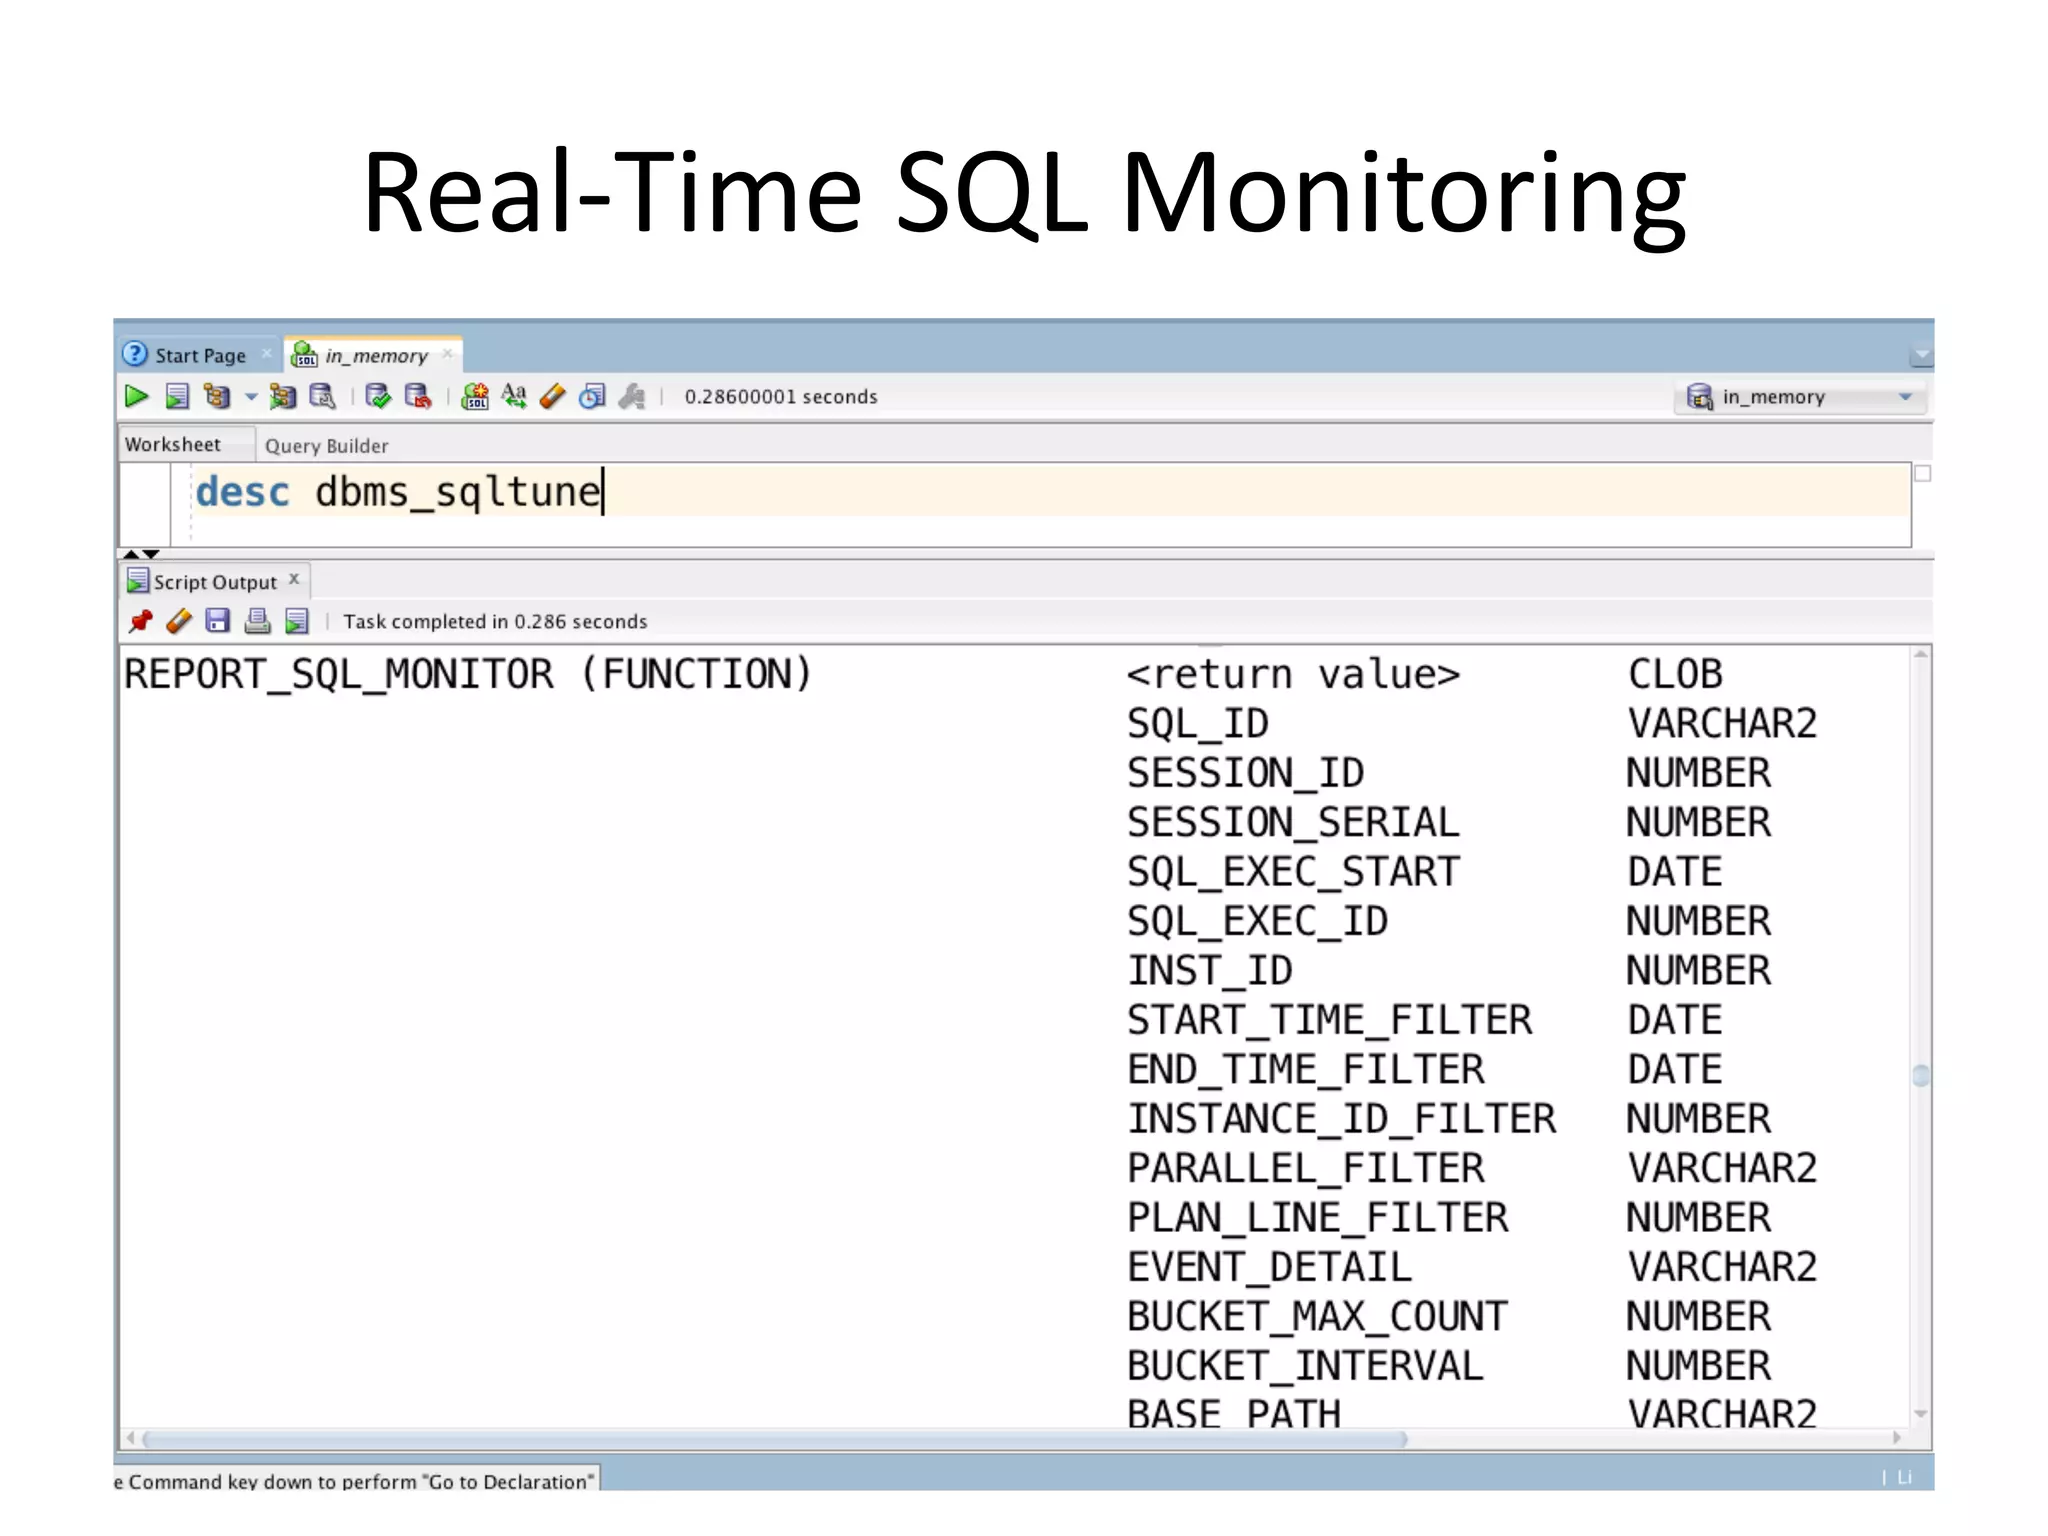Image resolution: width=2048 pixels, height=1536 pixels.
Task: Click the output horizontal scrollbar
Action: (x=775, y=1439)
